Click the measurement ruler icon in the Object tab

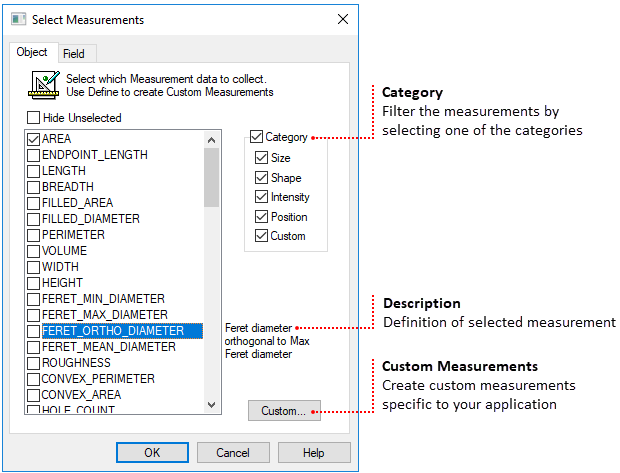42,86
